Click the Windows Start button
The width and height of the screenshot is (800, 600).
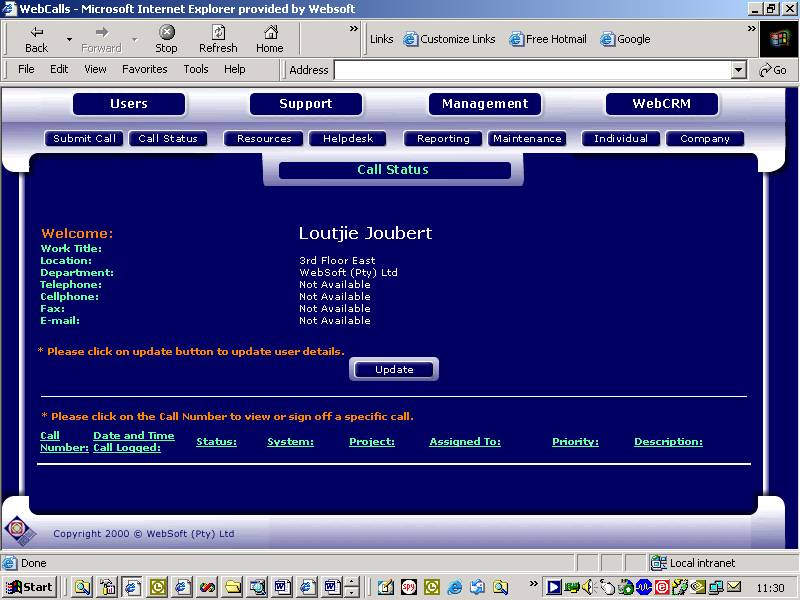29,588
